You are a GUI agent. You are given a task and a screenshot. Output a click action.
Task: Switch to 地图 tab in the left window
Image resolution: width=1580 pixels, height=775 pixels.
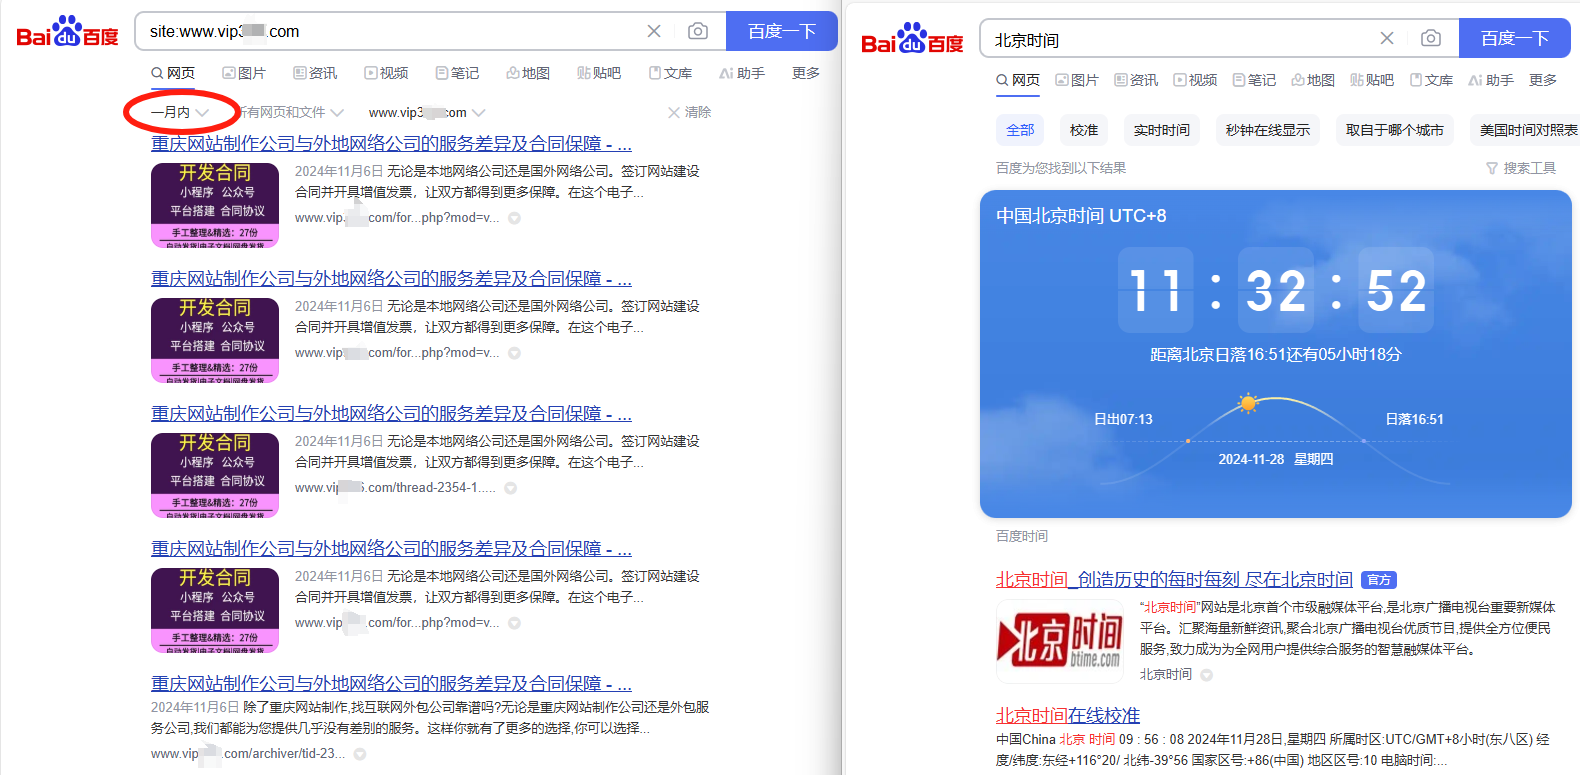[528, 73]
